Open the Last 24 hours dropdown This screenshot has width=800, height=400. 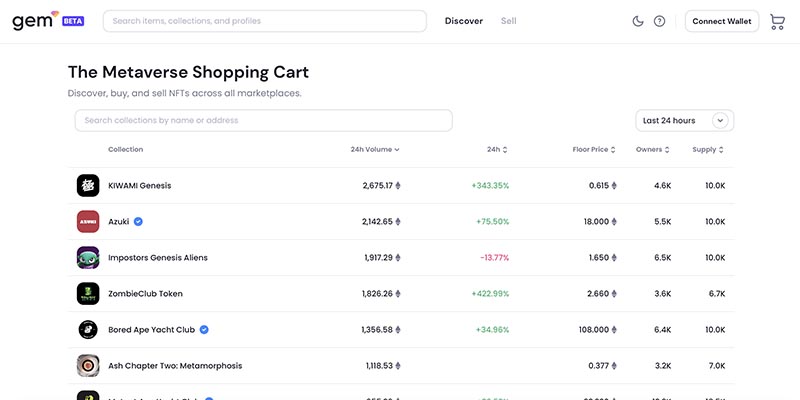(x=684, y=120)
